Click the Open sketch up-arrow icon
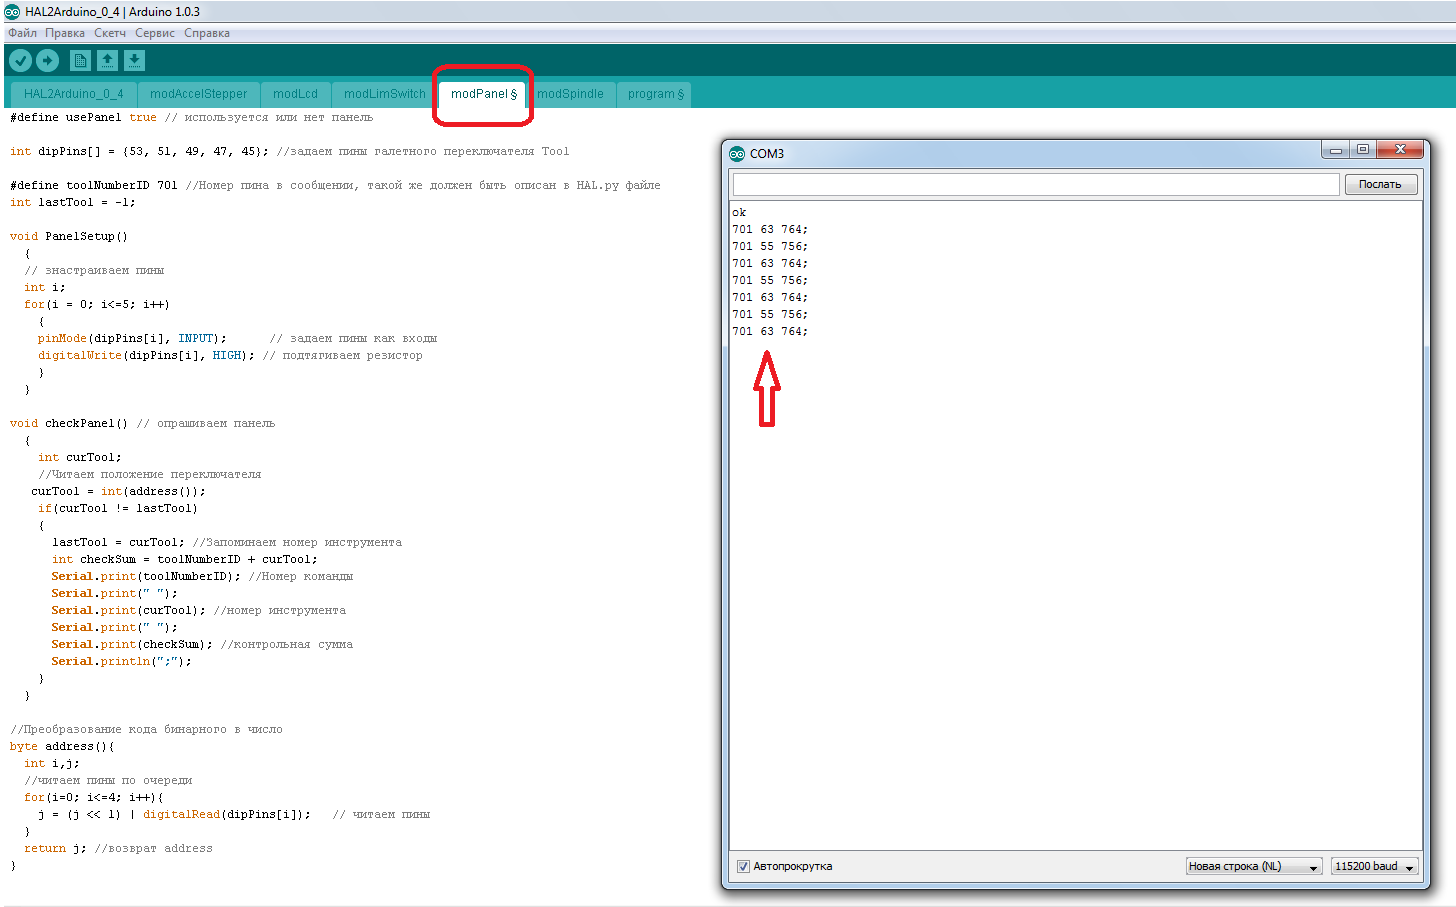The width and height of the screenshot is (1456, 907). [107, 61]
